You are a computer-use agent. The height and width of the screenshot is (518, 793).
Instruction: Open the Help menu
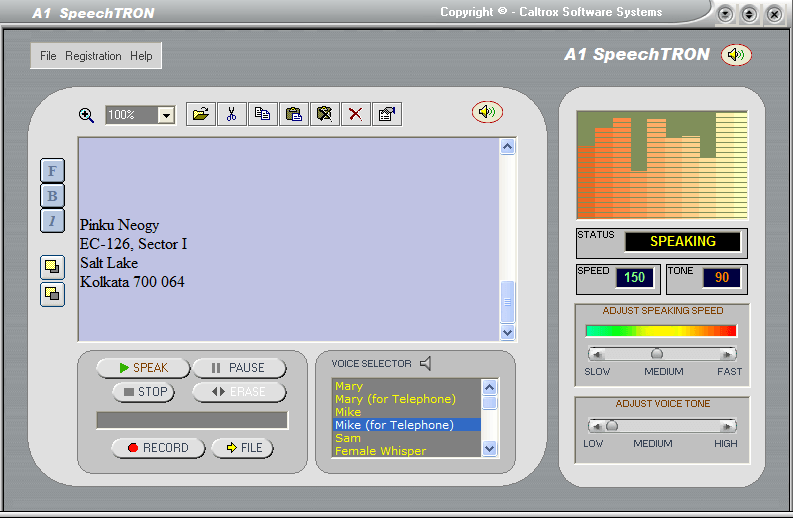(x=141, y=56)
